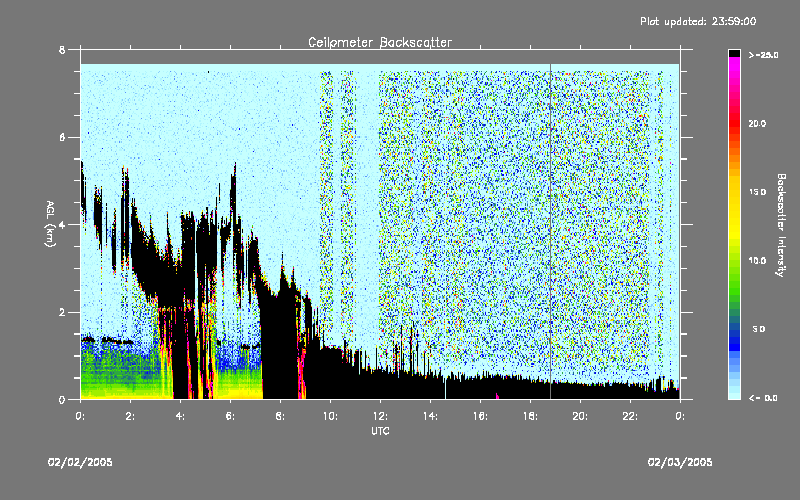Click the x-axis tick label '18:'
800x500 pixels.
click(x=530, y=416)
